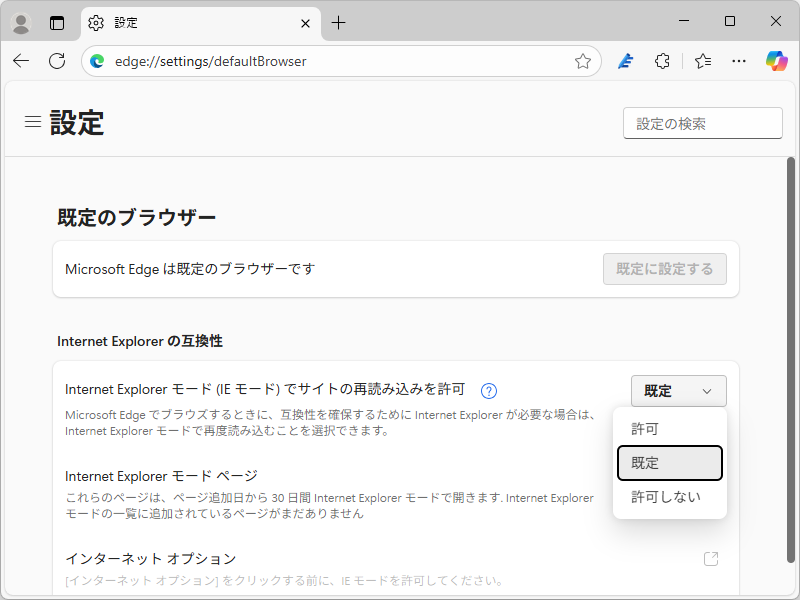Click the インターネット オプション link
This screenshot has height=600, width=800.
click(x=146, y=558)
